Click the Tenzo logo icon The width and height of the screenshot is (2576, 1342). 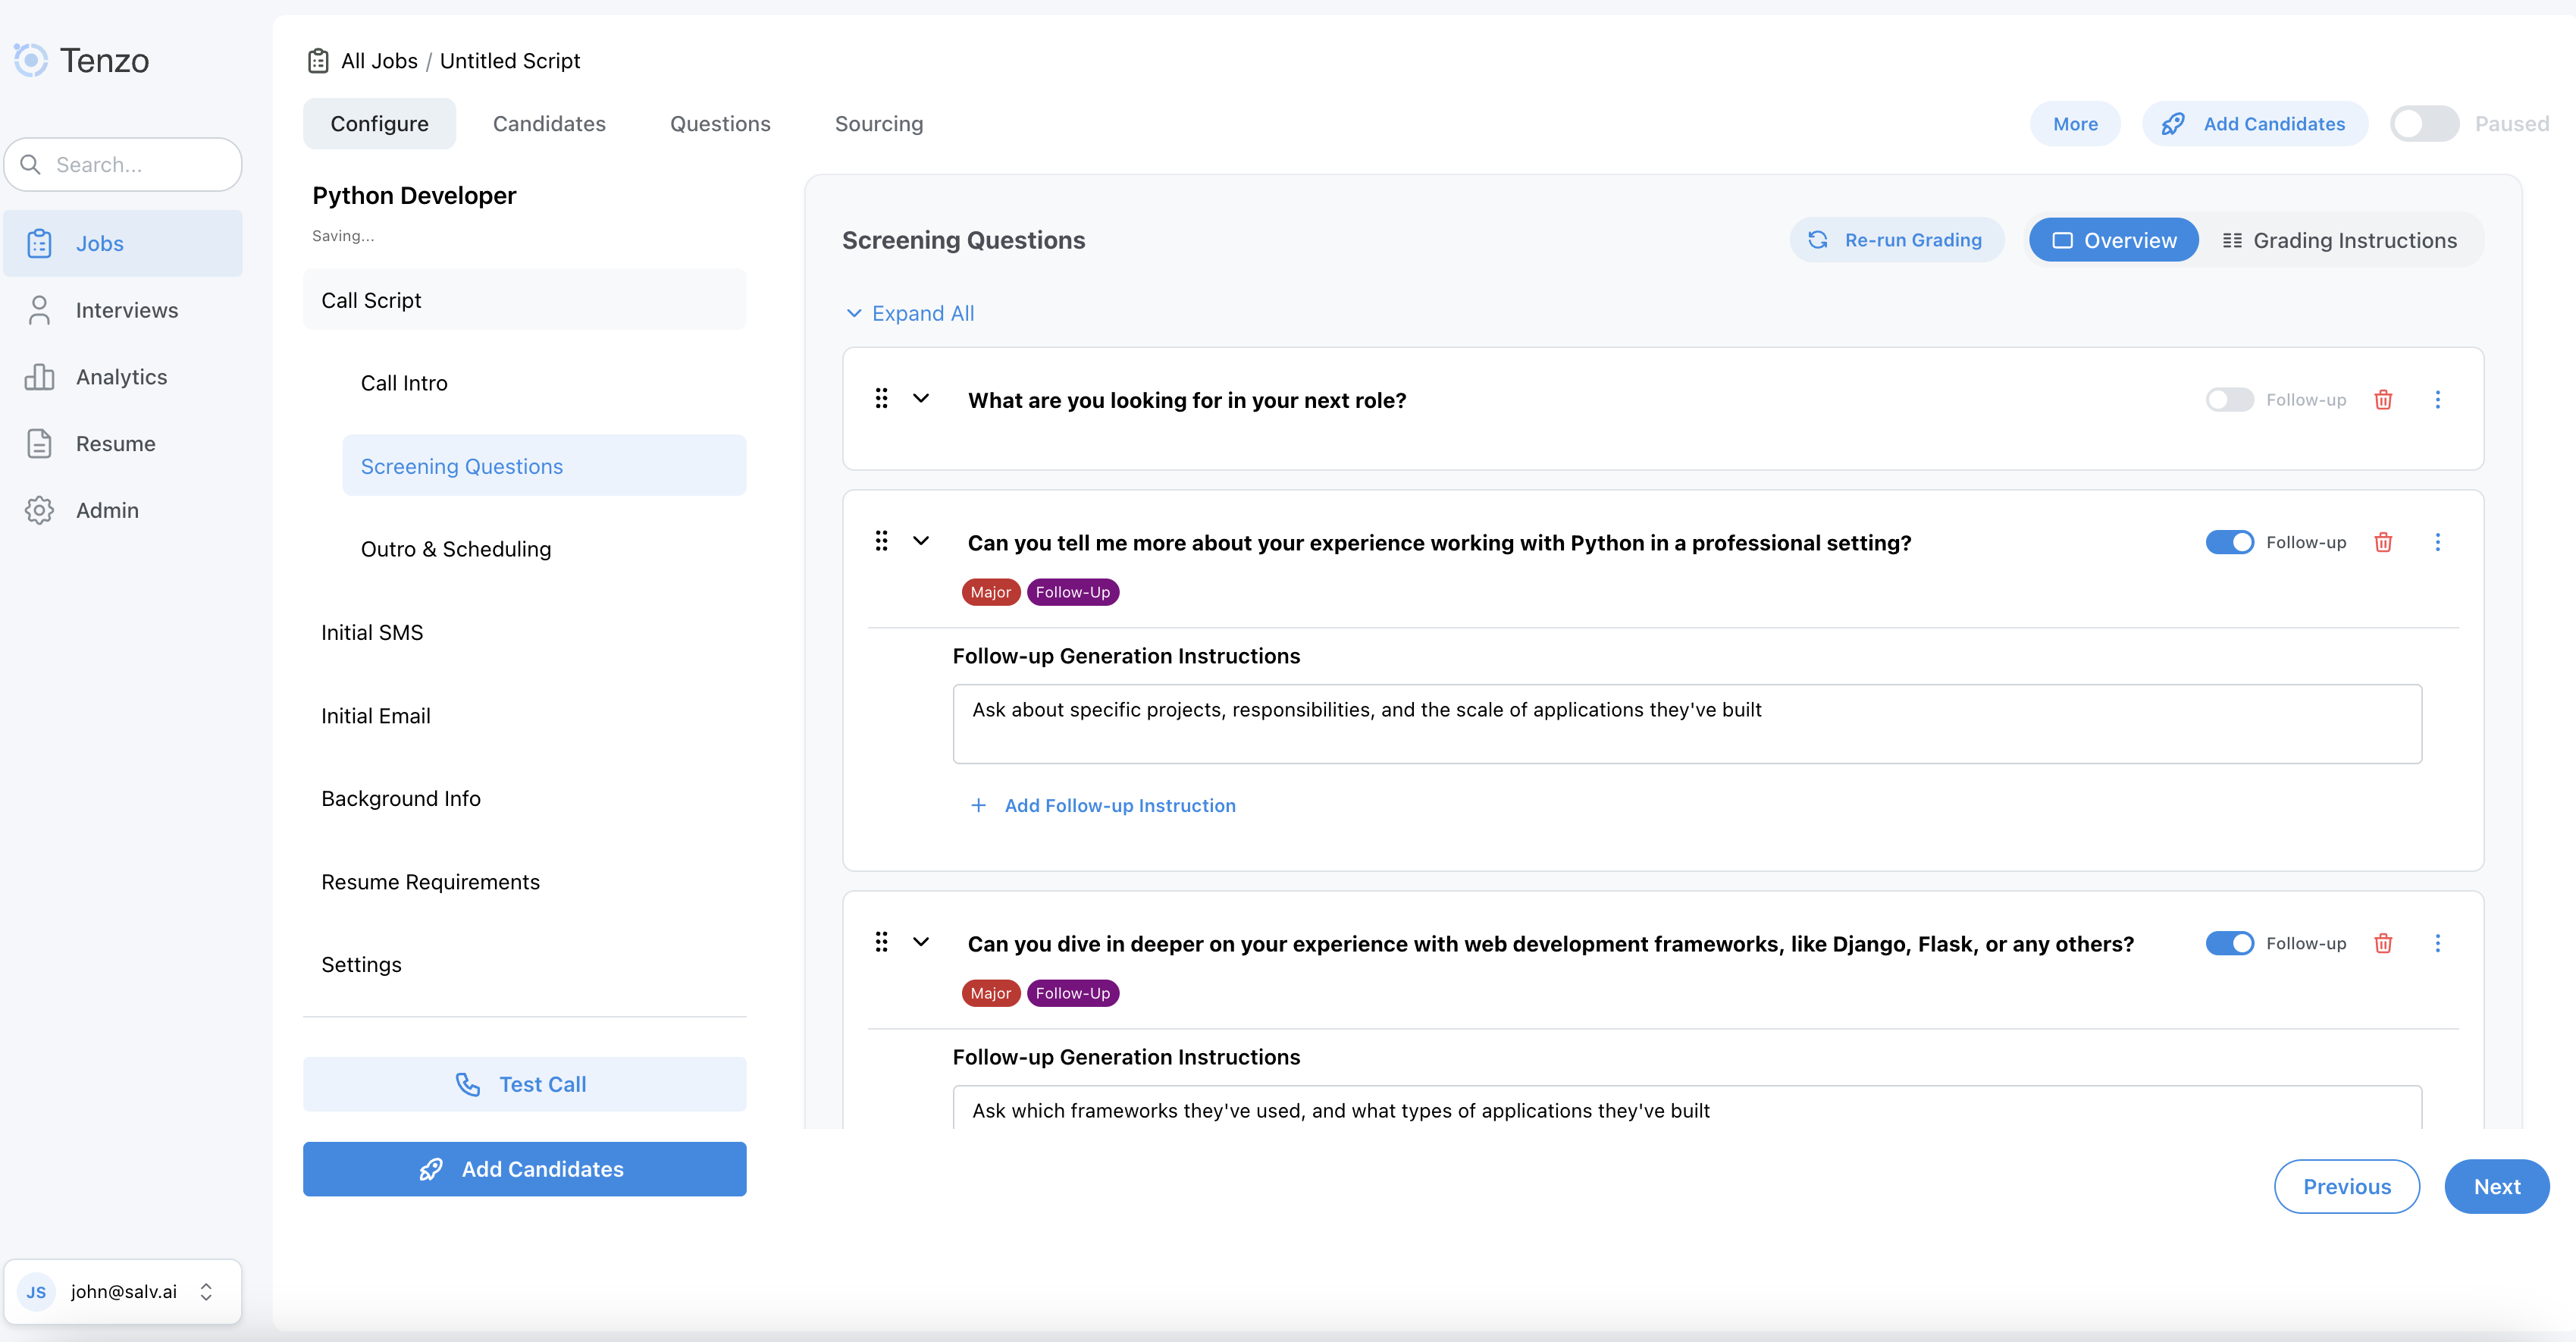(x=30, y=60)
